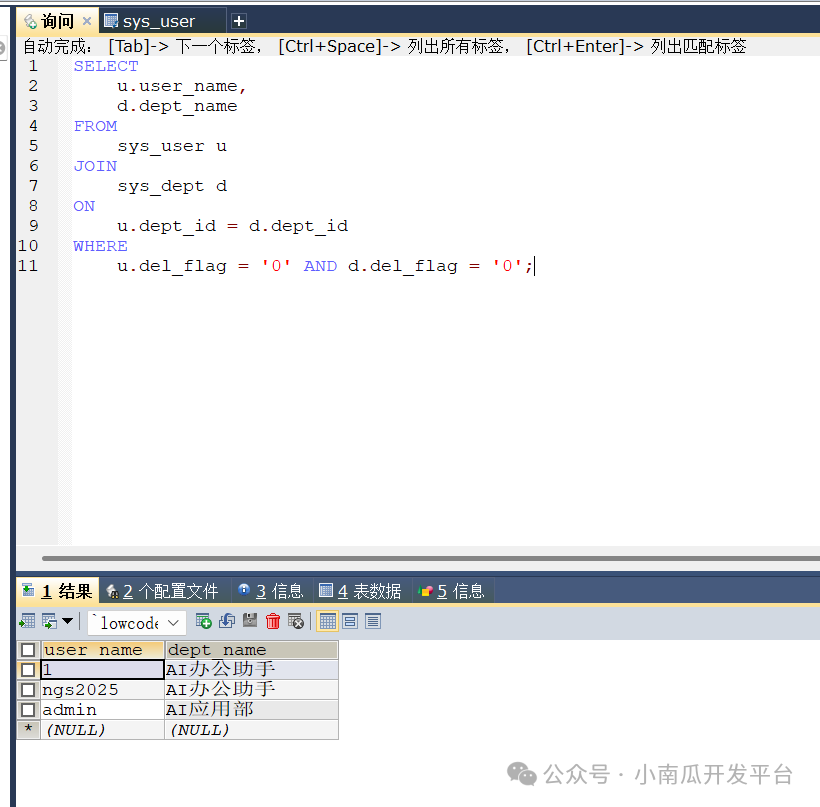
Task: Switch to the sys_user tab
Action: coord(160,21)
